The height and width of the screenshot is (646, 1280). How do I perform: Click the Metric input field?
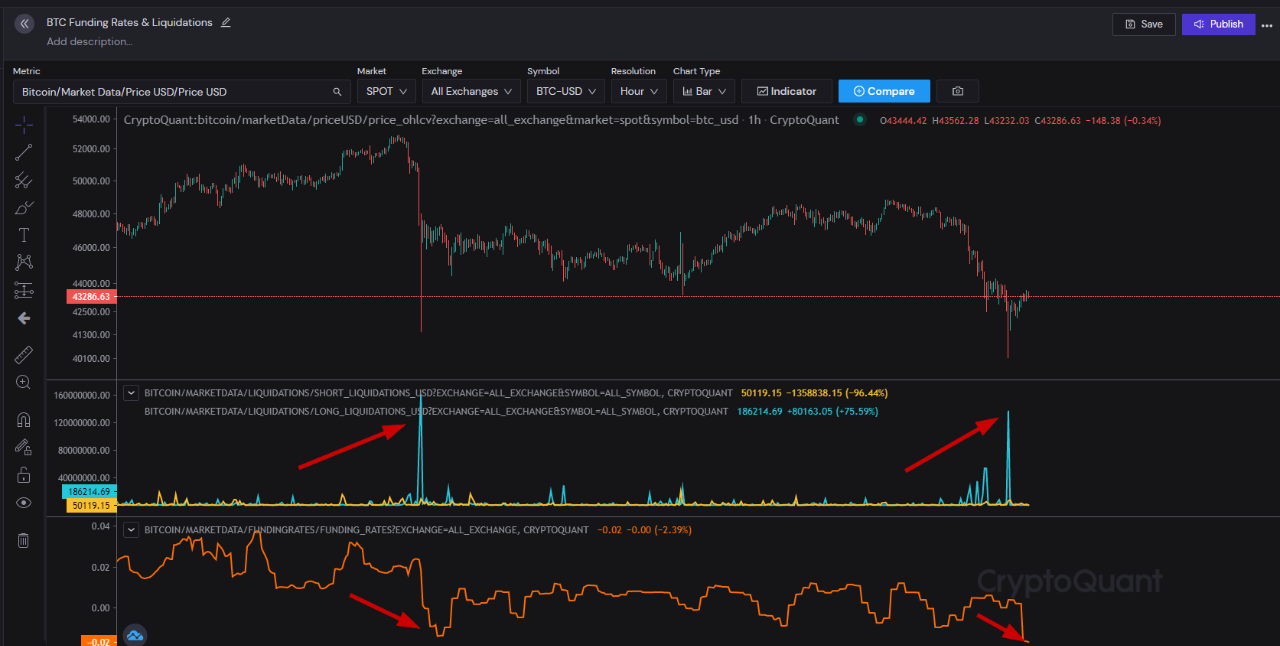182,91
